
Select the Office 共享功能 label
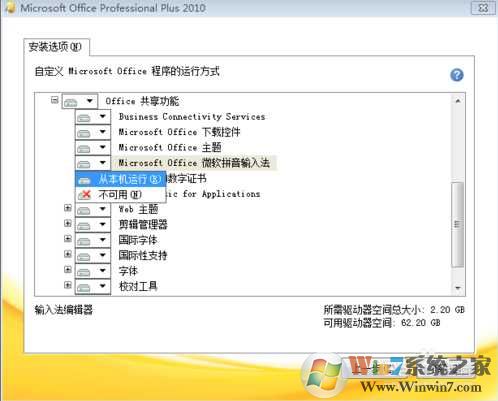point(142,101)
